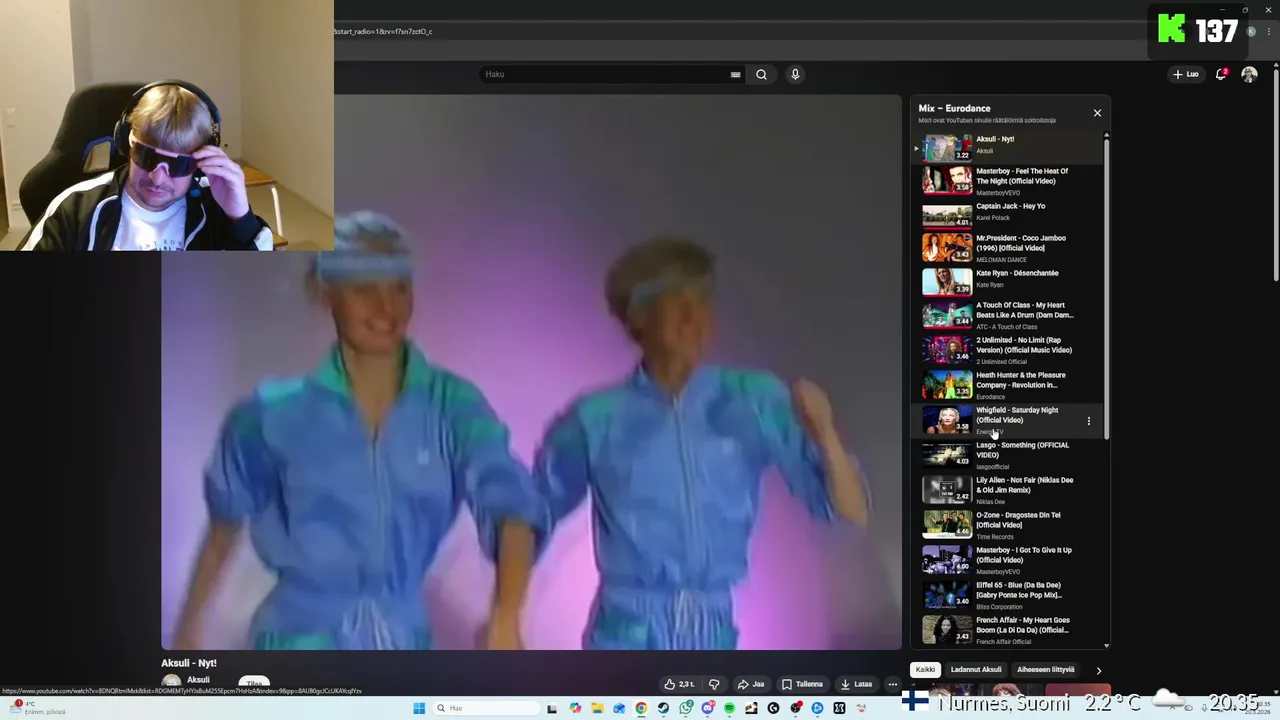Click the Time Records channel name
The image size is (1280, 720).
pos(995,537)
